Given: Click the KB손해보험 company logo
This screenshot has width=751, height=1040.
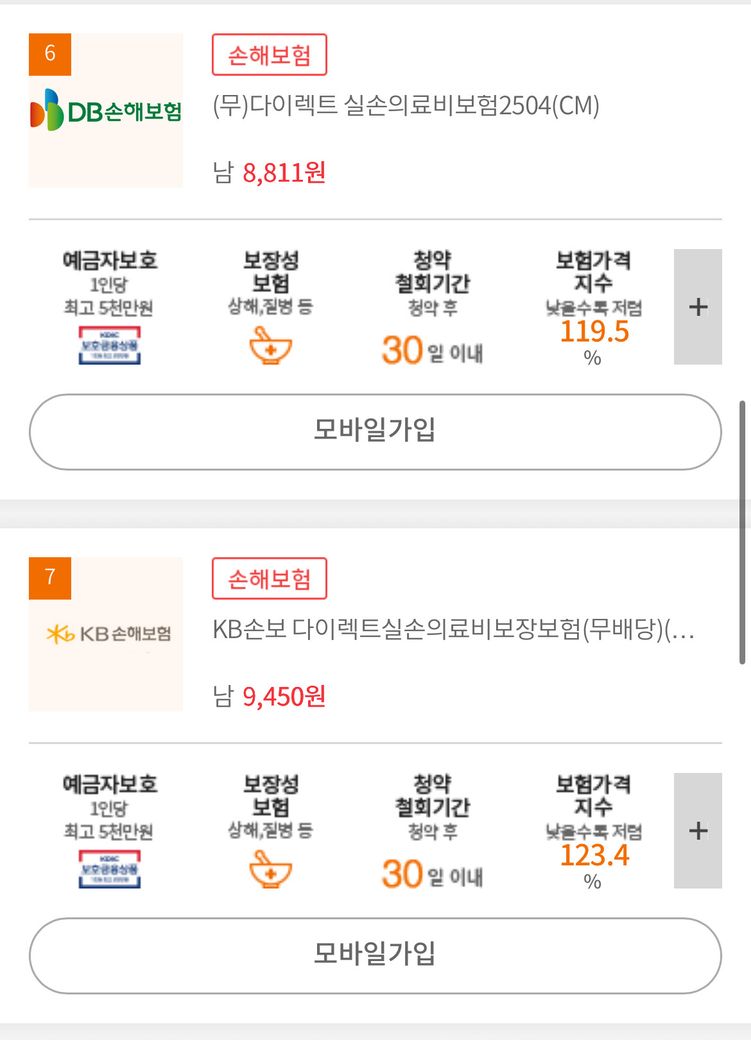Looking at the screenshot, I should pyautogui.click(x=106, y=634).
